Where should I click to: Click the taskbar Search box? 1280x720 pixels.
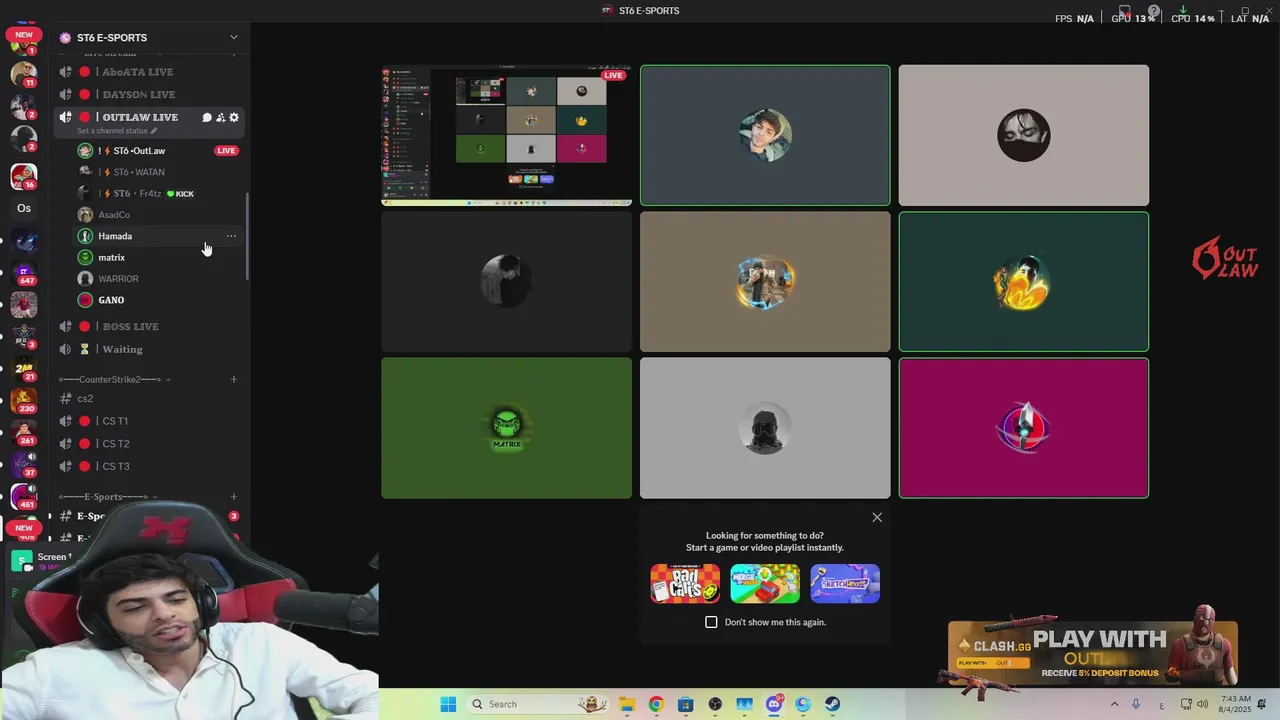(538, 704)
